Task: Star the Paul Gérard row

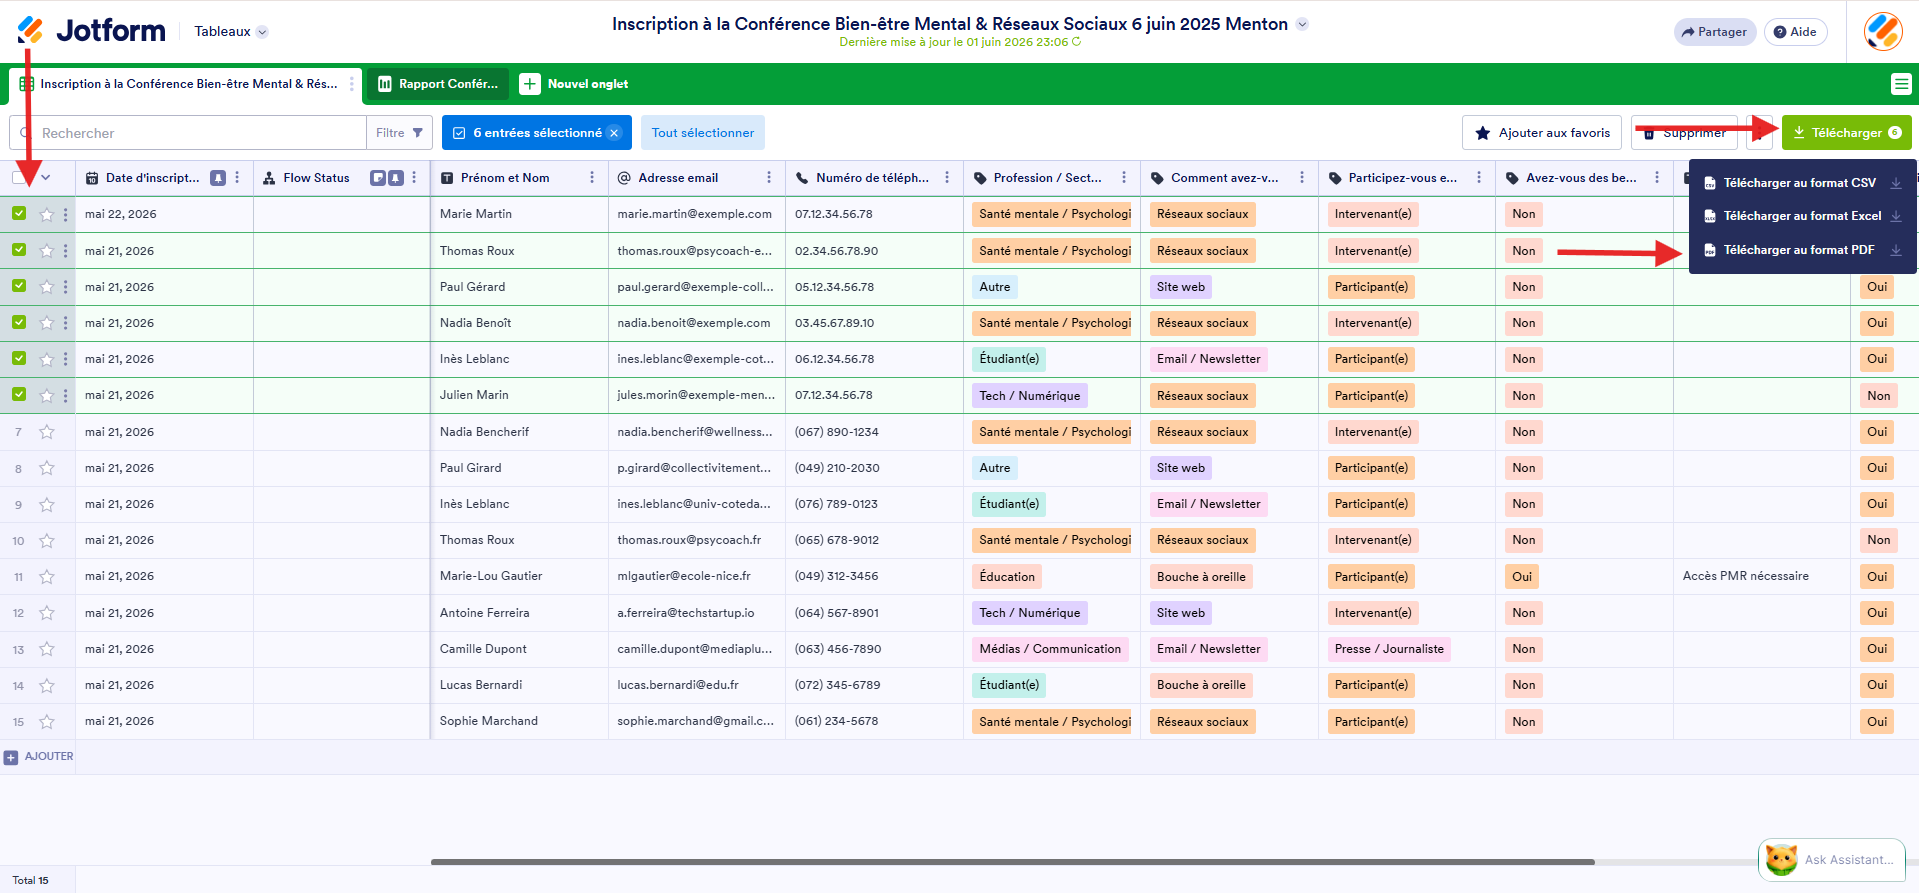Action: (x=46, y=287)
